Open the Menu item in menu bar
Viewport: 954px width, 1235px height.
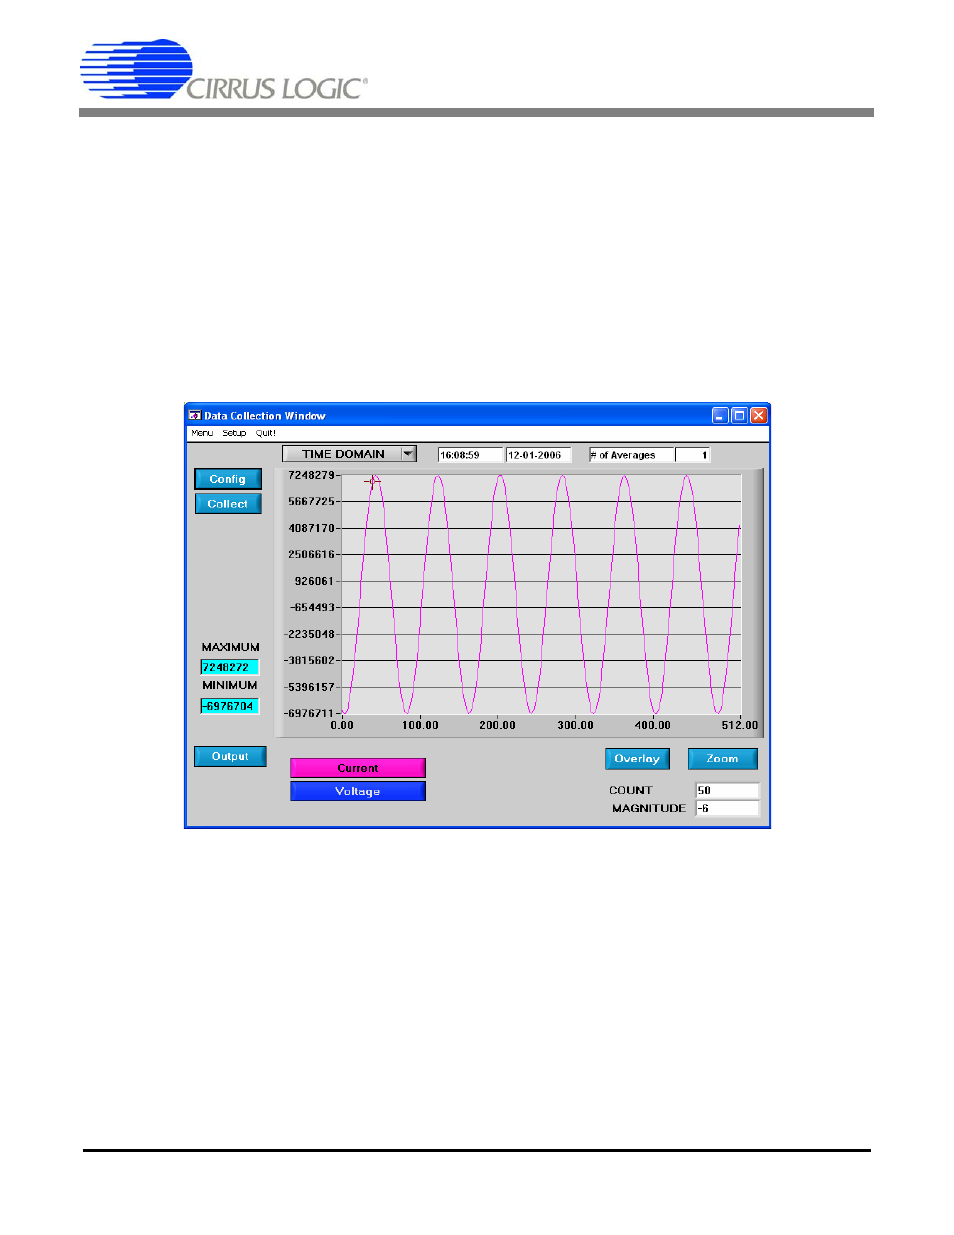(202, 433)
